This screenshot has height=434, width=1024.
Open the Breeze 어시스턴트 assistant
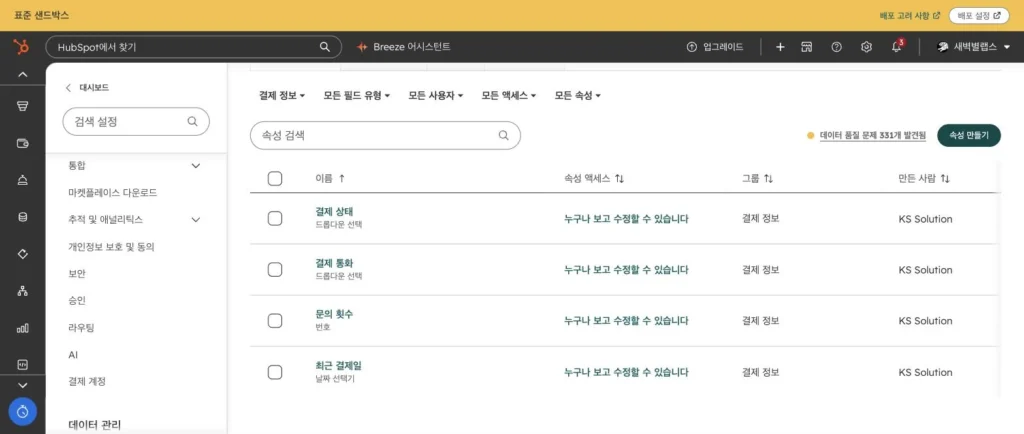pyautogui.click(x=404, y=47)
